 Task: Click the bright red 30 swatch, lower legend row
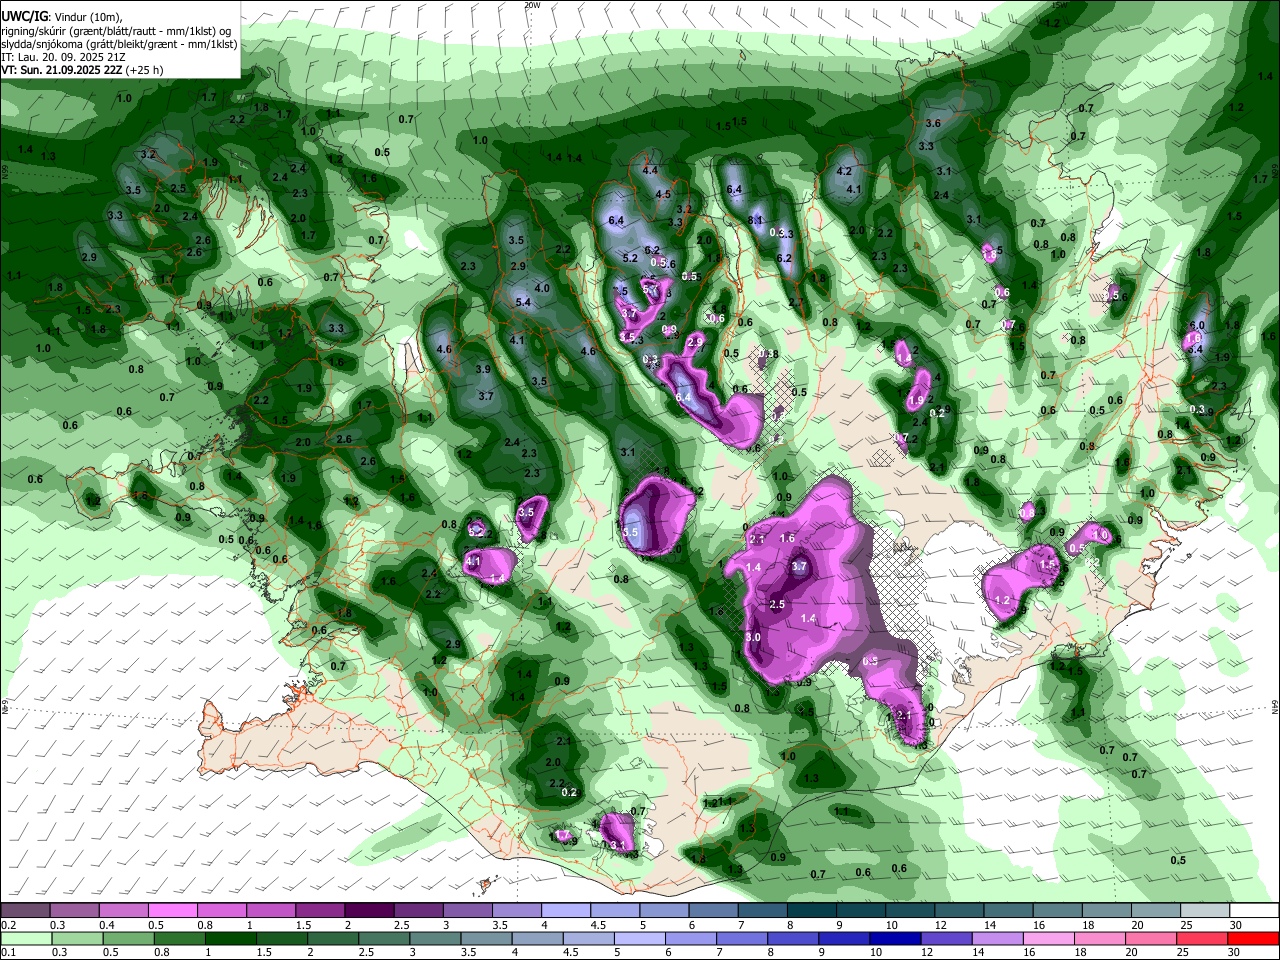click(1254, 939)
